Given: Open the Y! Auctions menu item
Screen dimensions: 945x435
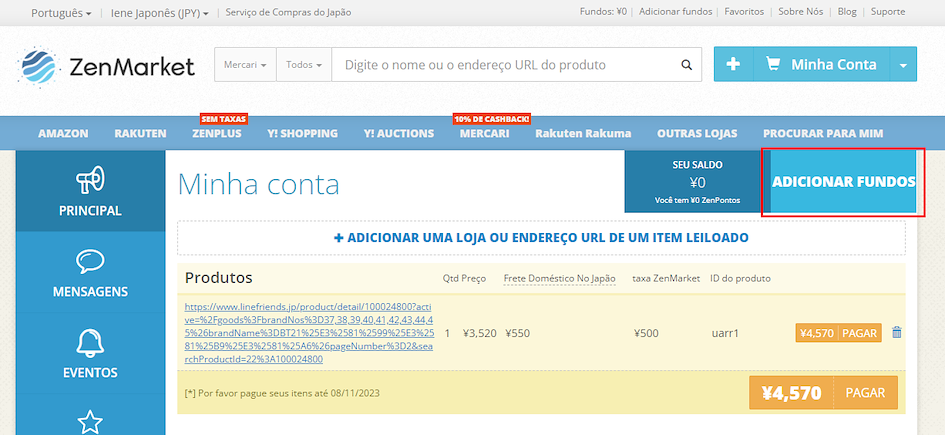Looking at the screenshot, I should point(399,134).
